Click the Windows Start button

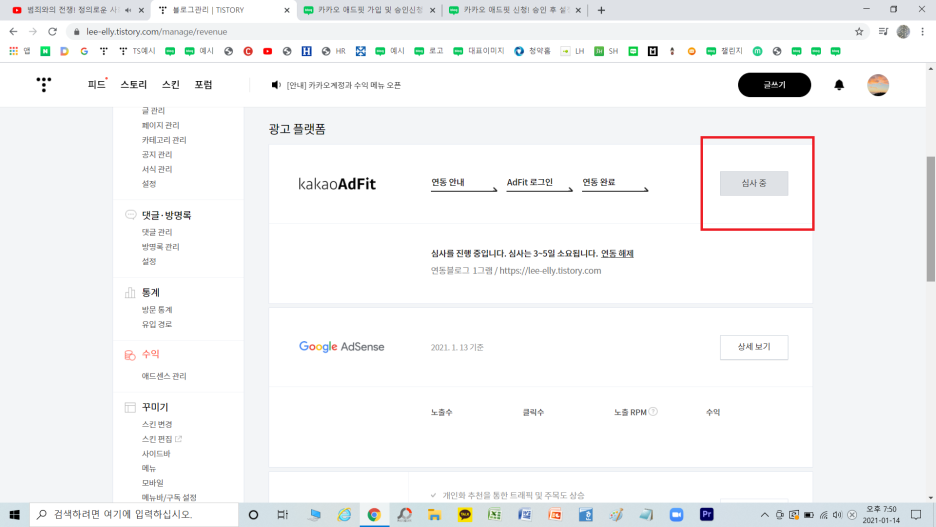point(14,514)
